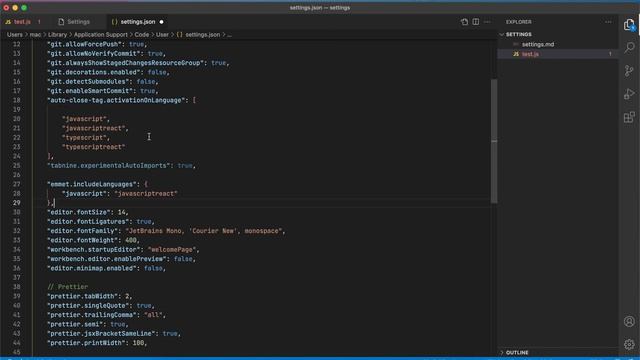This screenshot has height=360, width=640.
Task: Click "editor.fontFamily" key text
Action: [83, 231]
